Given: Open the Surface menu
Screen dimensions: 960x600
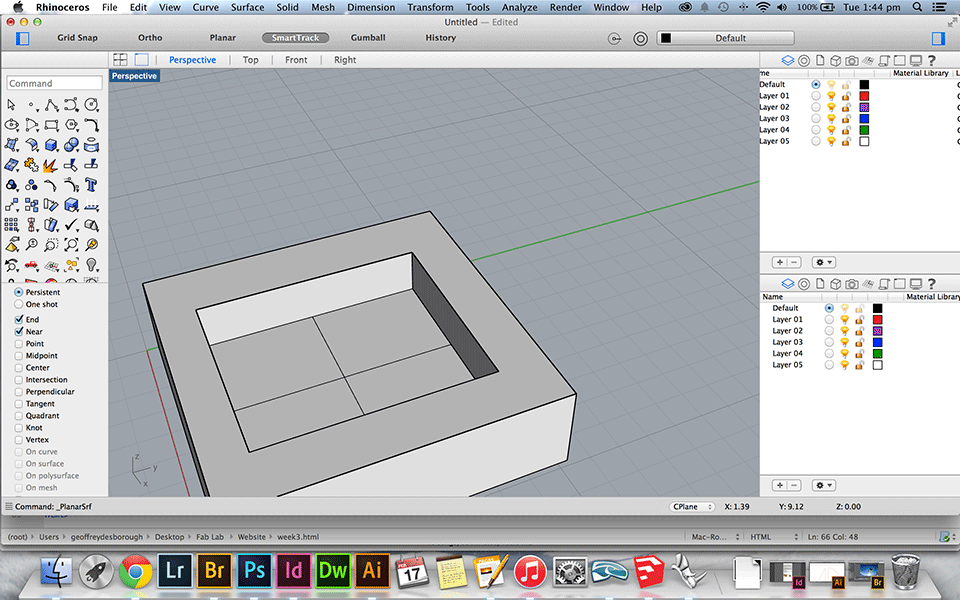Looking at the screenshot, I should coord(247,7).
